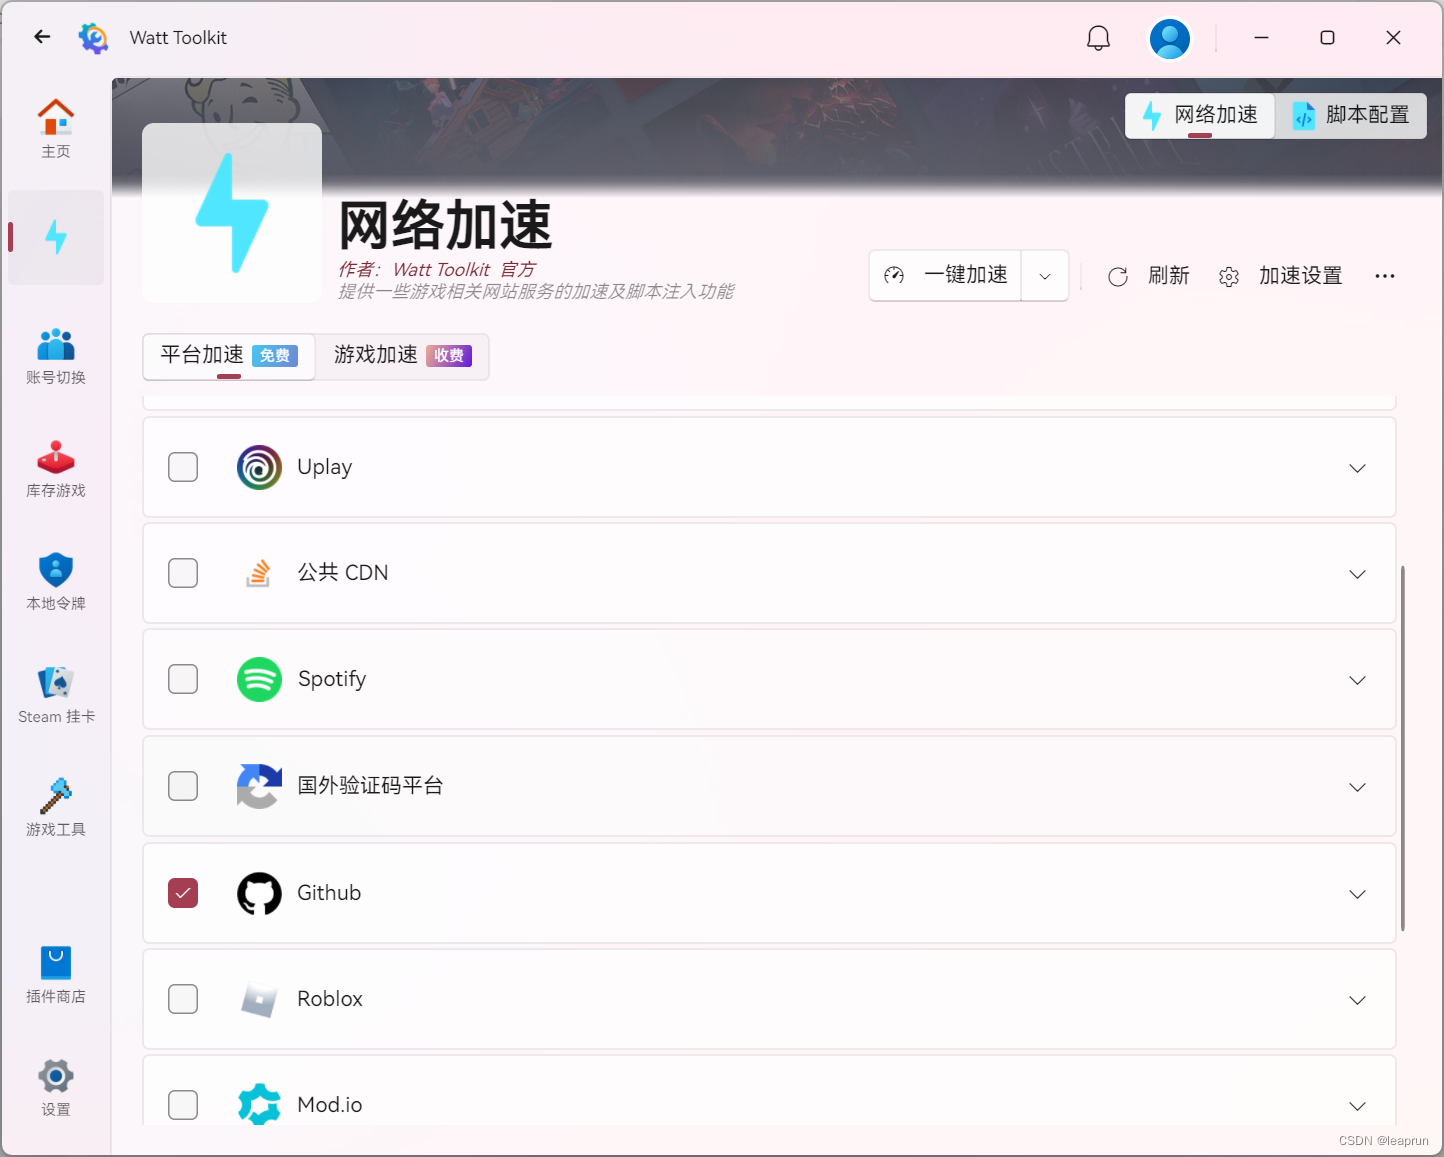This screenshot has width=1444, height=1157.
Task: Enable the Spotify checkbox
Action: 183,679
